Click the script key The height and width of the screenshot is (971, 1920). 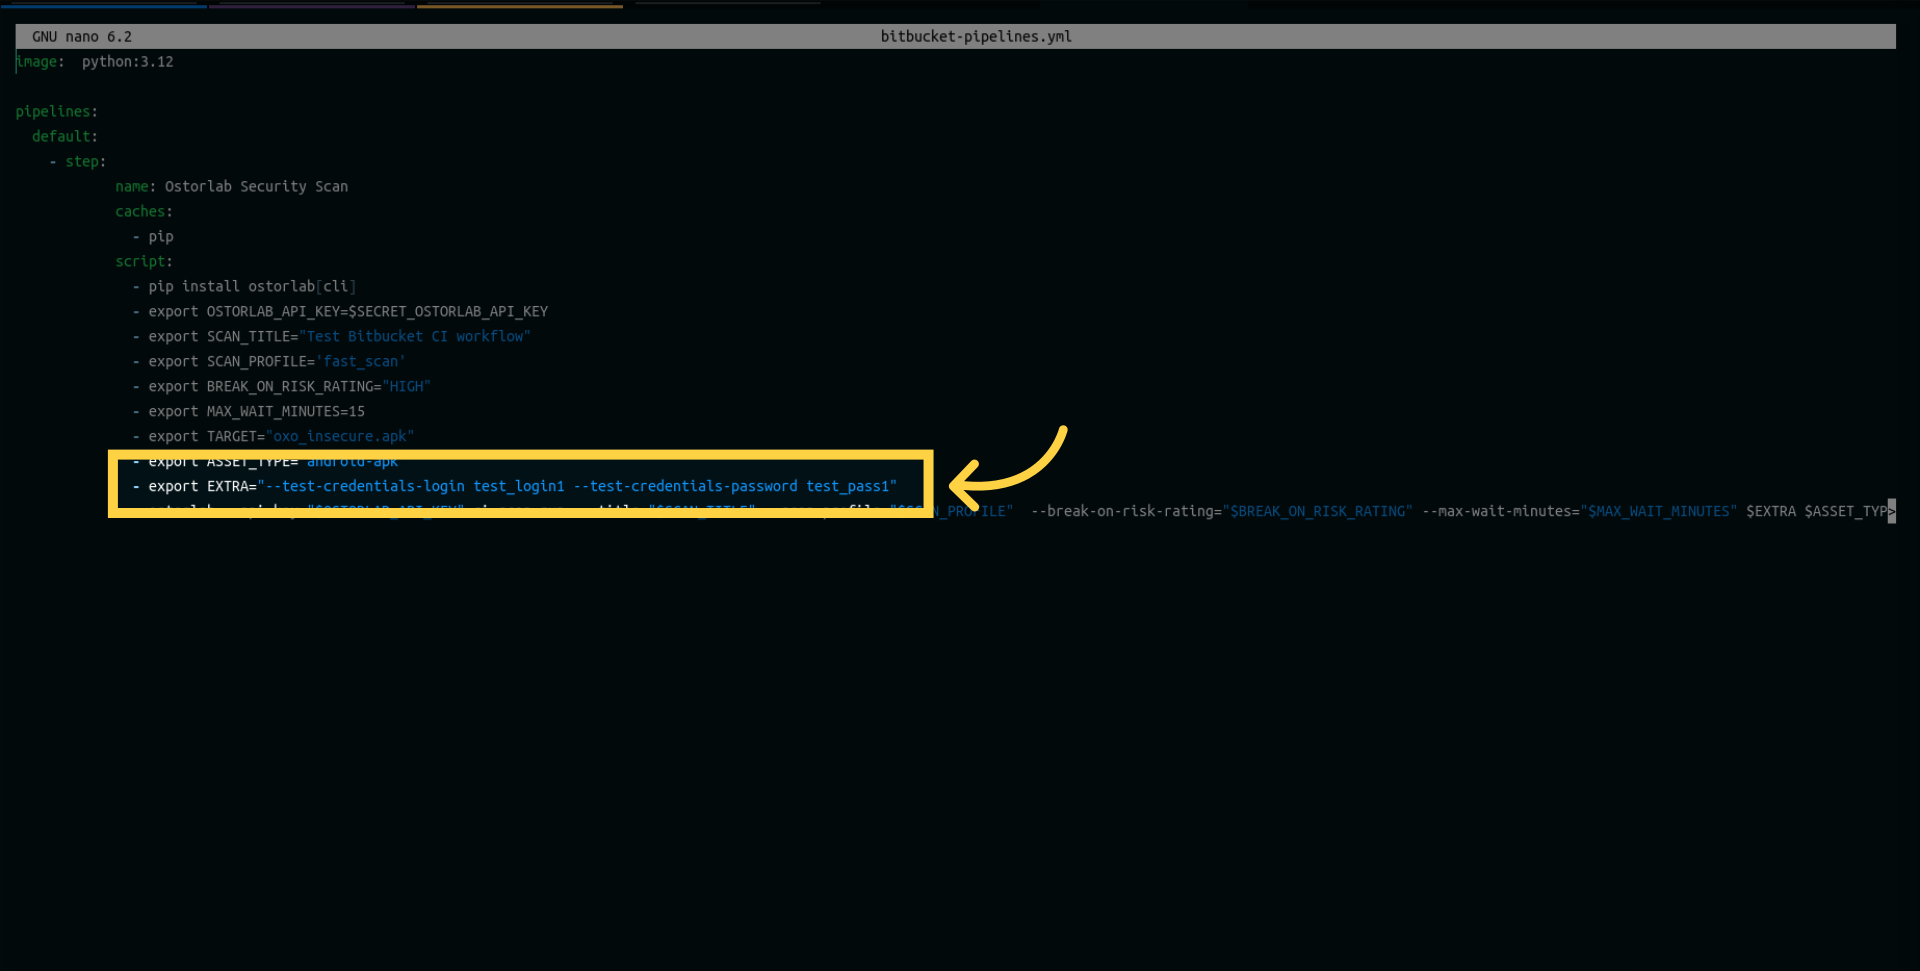139,262
